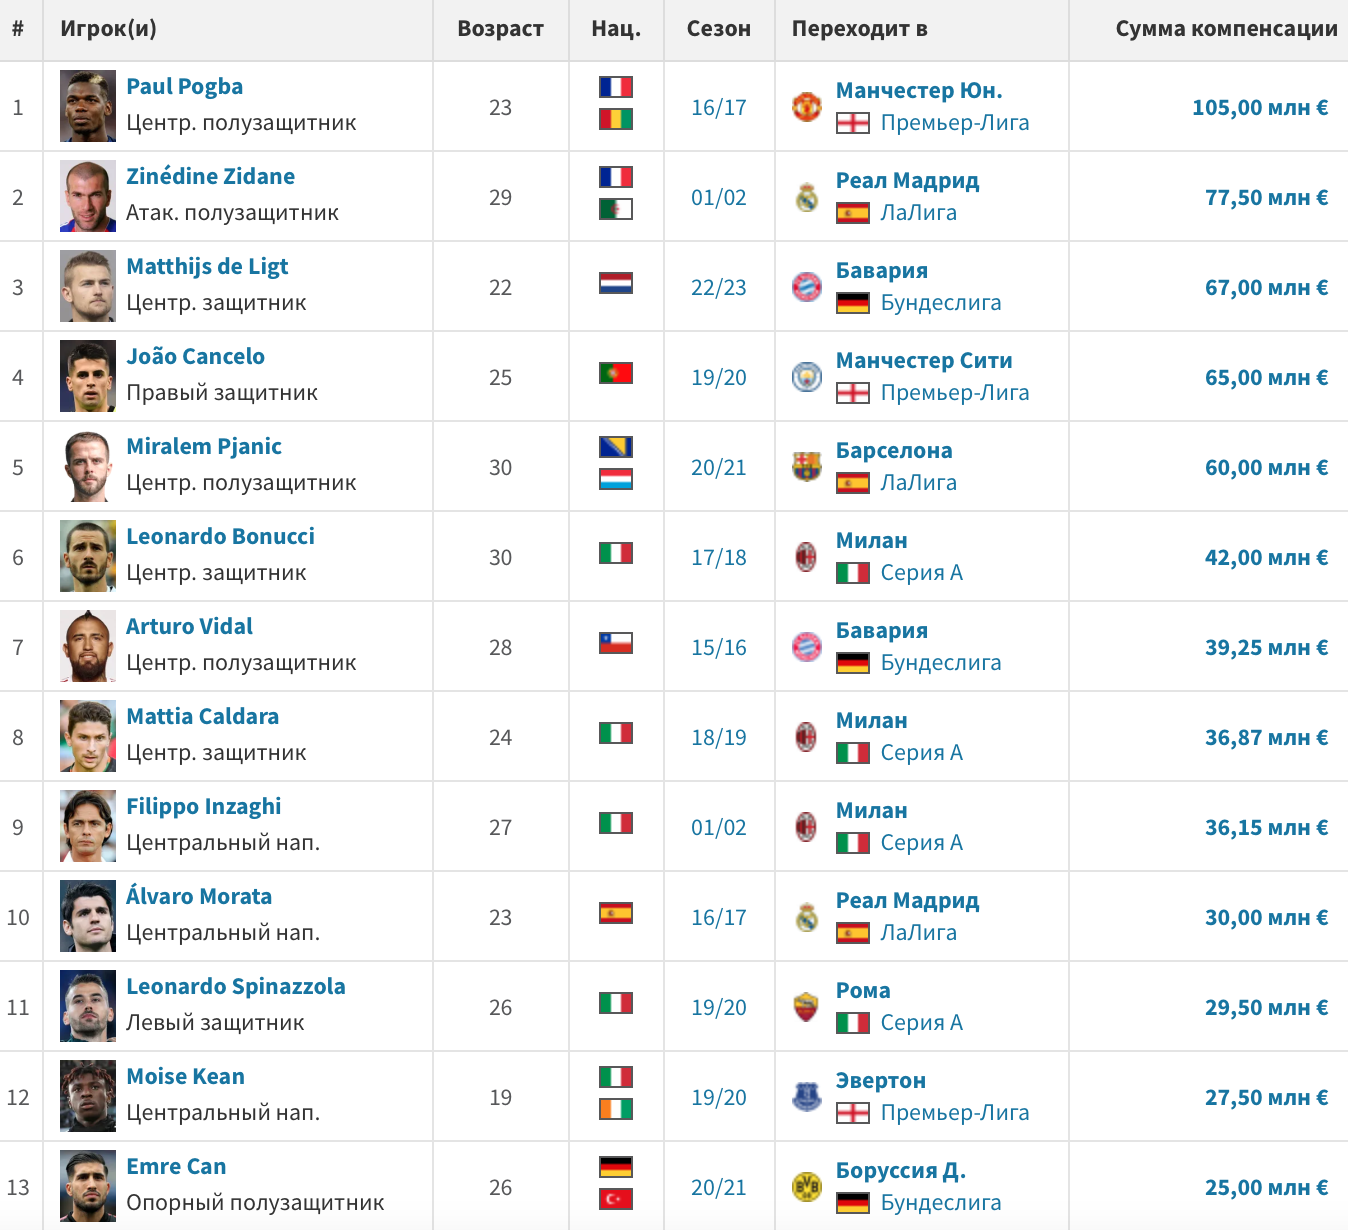This screenshot has width=1348, height=1230.
Task: Sort table by Возраст column header
Action: 500,29
